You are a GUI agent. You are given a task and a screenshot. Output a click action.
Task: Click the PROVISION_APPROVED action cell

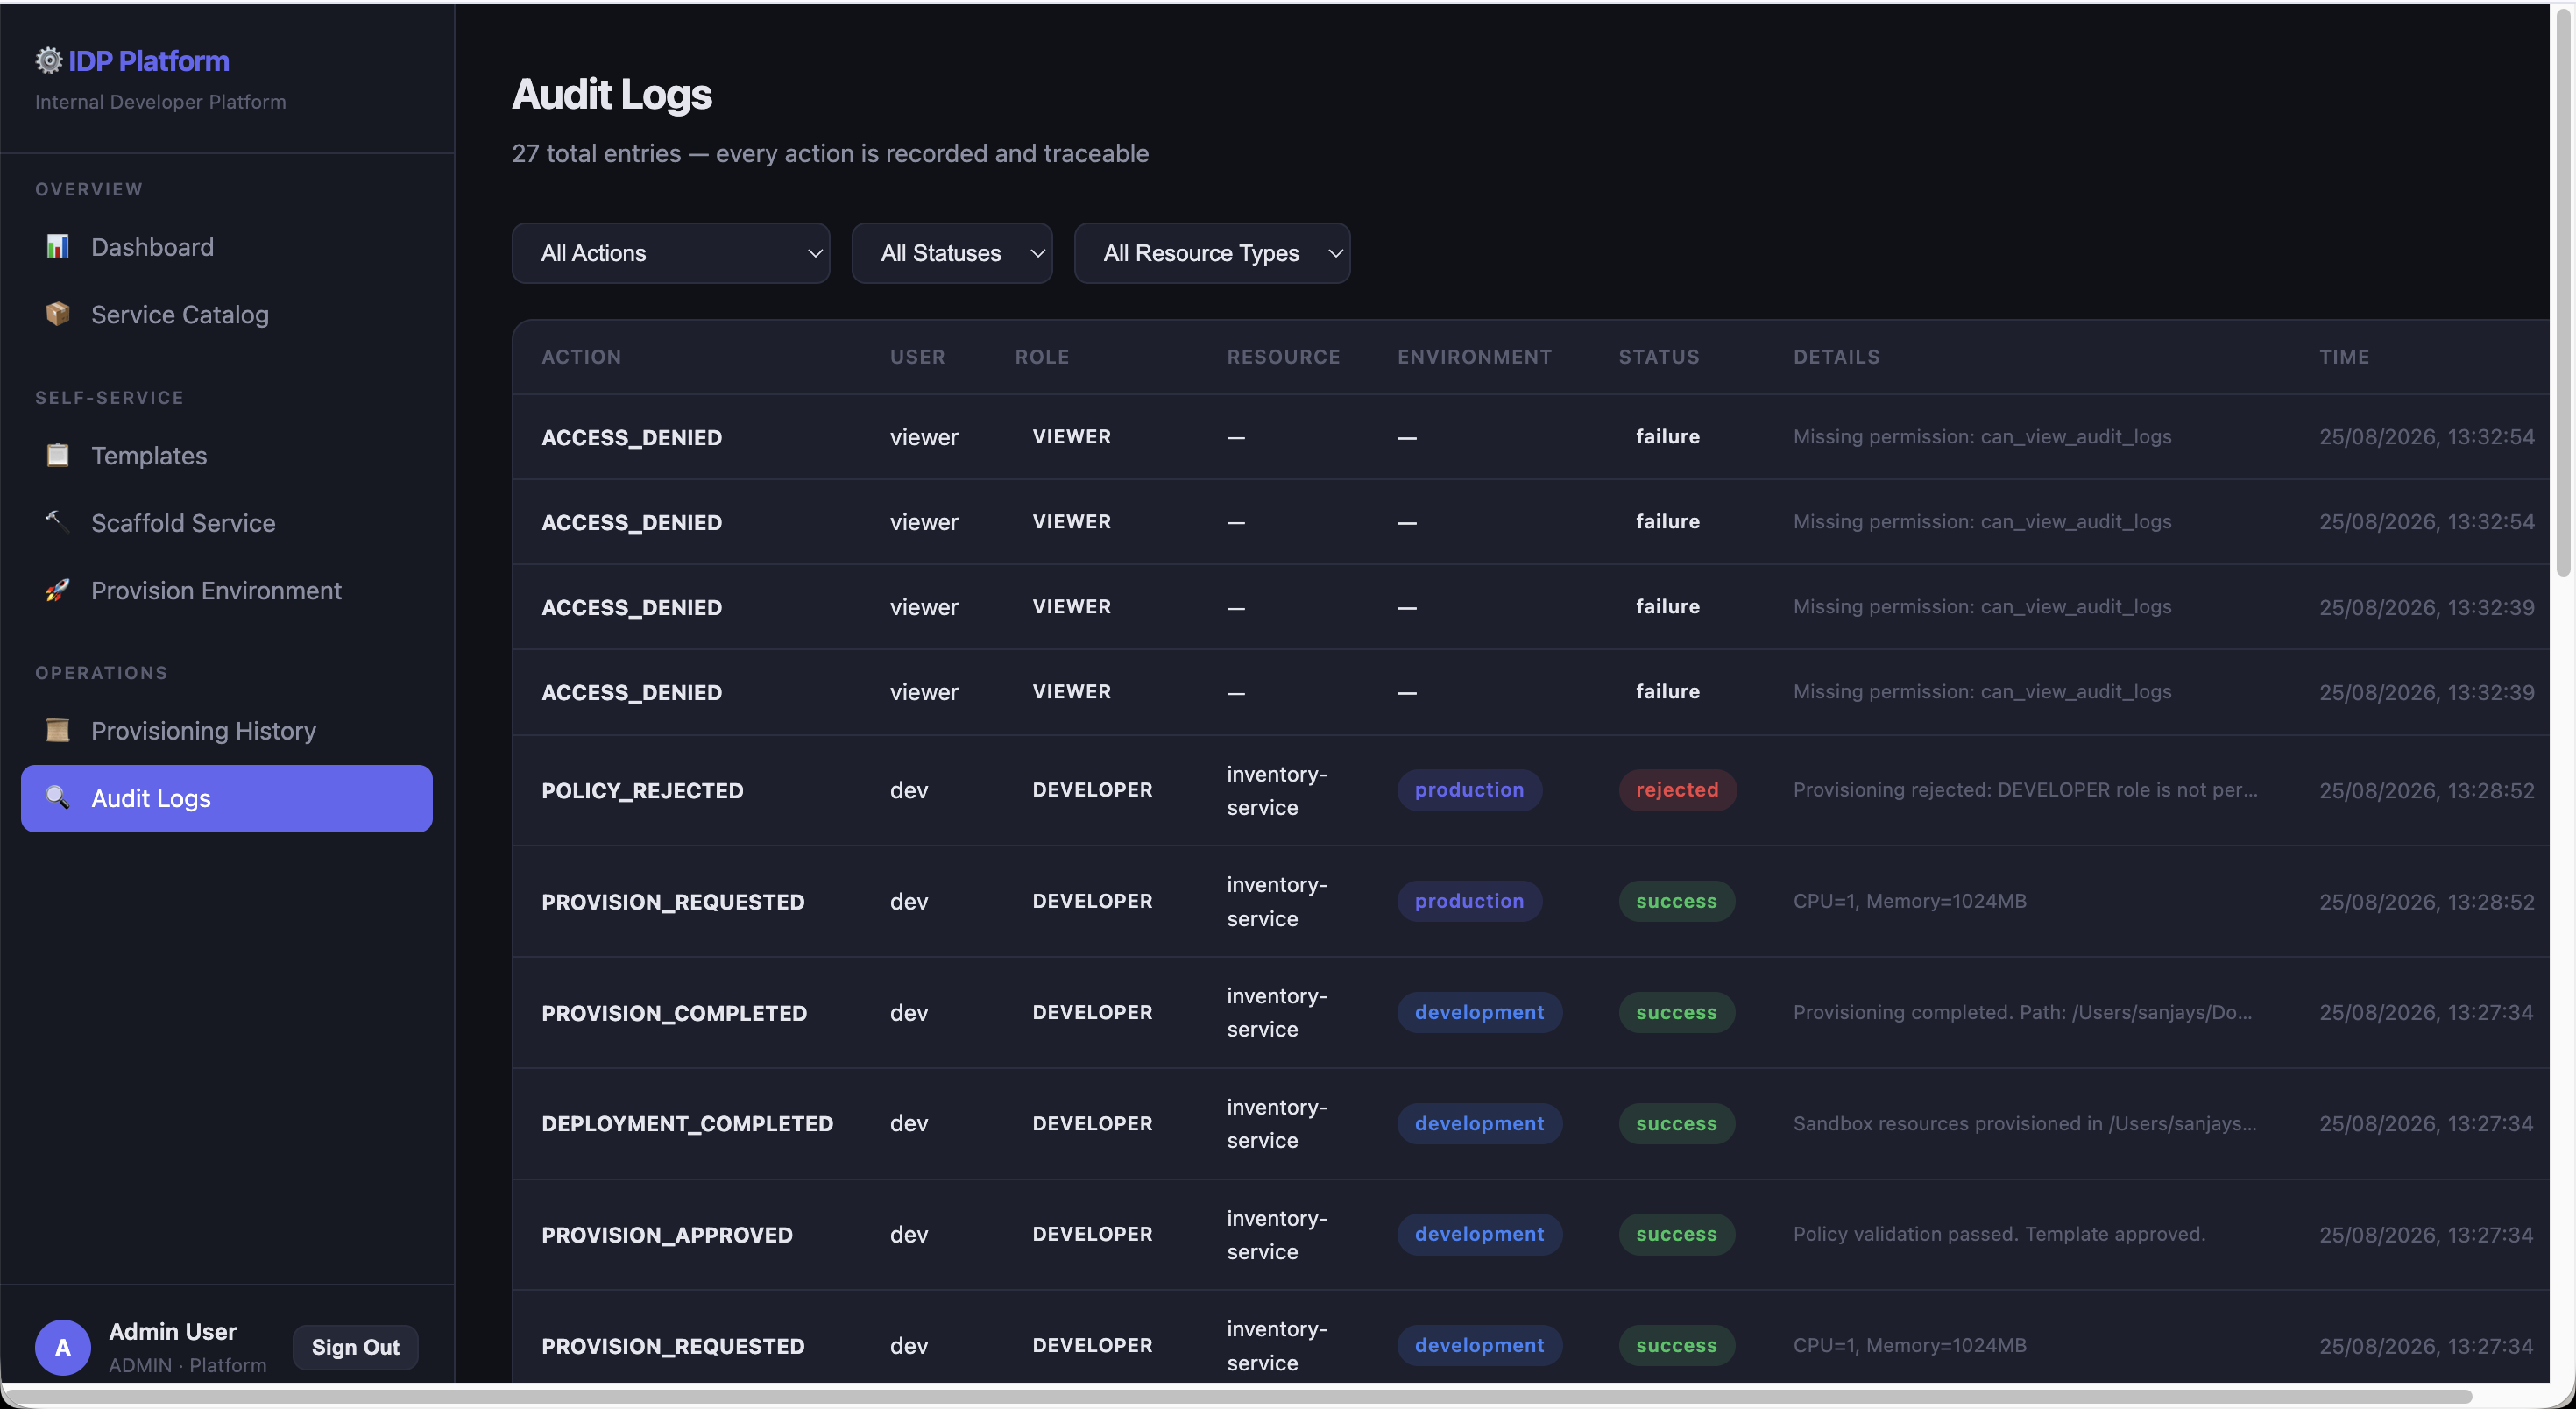(667, 1235)
